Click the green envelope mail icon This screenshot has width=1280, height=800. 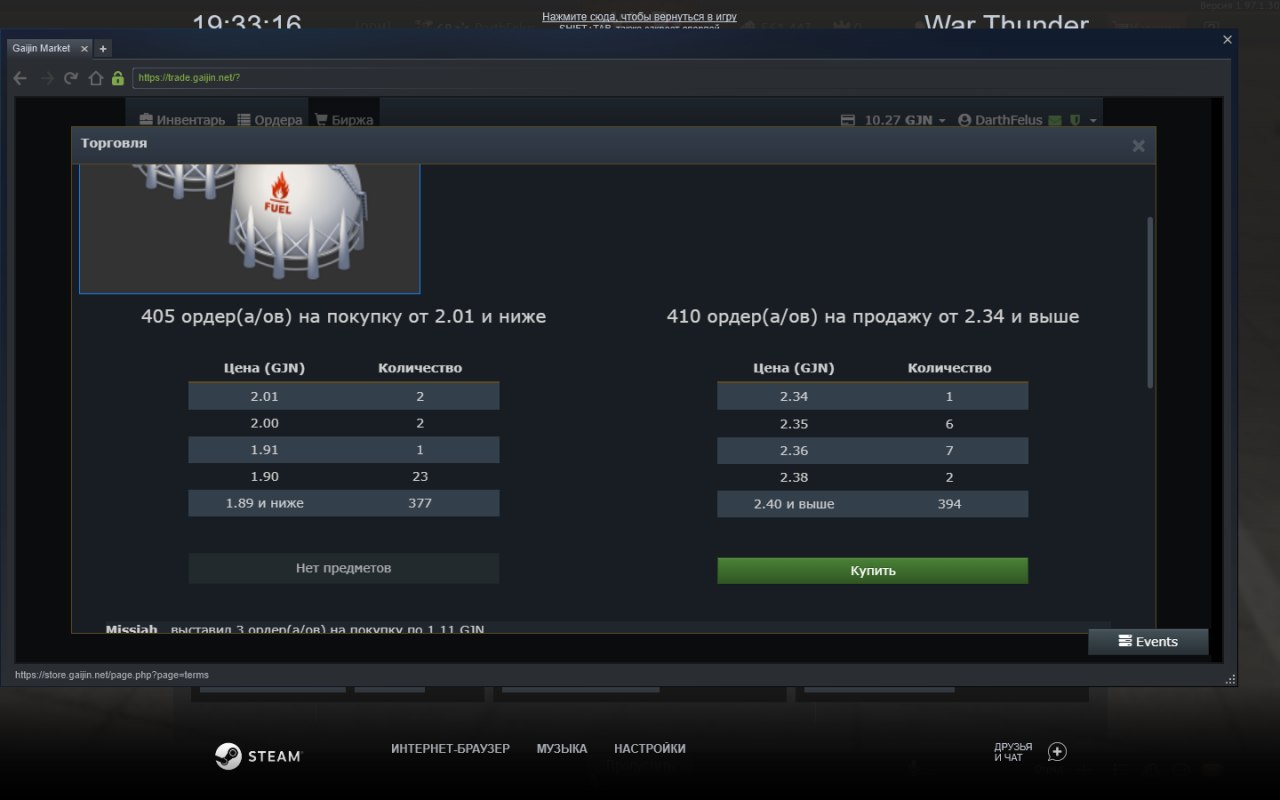(x=1054, y=120)
